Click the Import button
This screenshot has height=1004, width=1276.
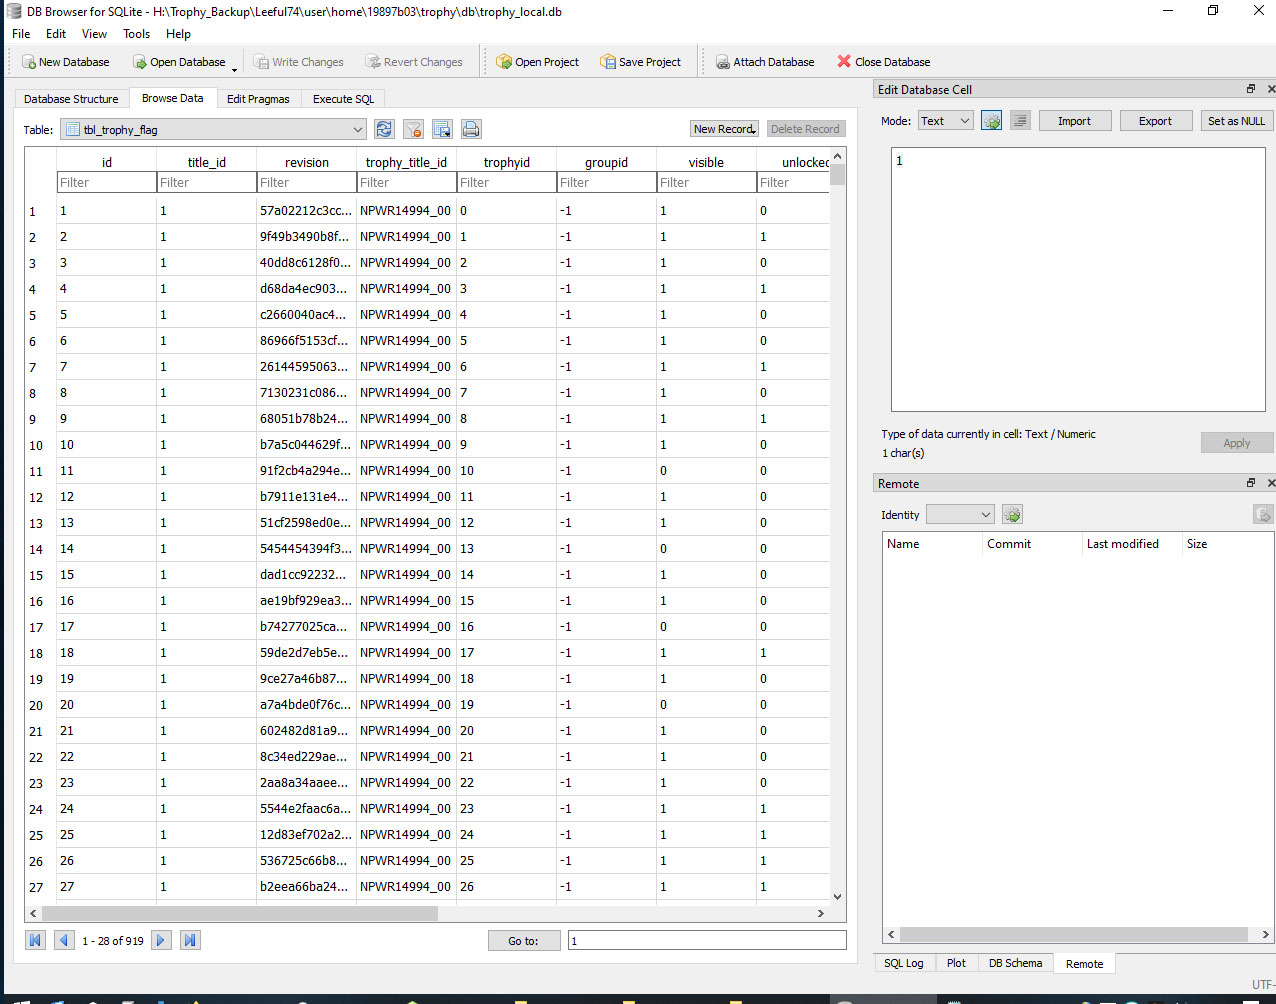tap(1075, 121)
